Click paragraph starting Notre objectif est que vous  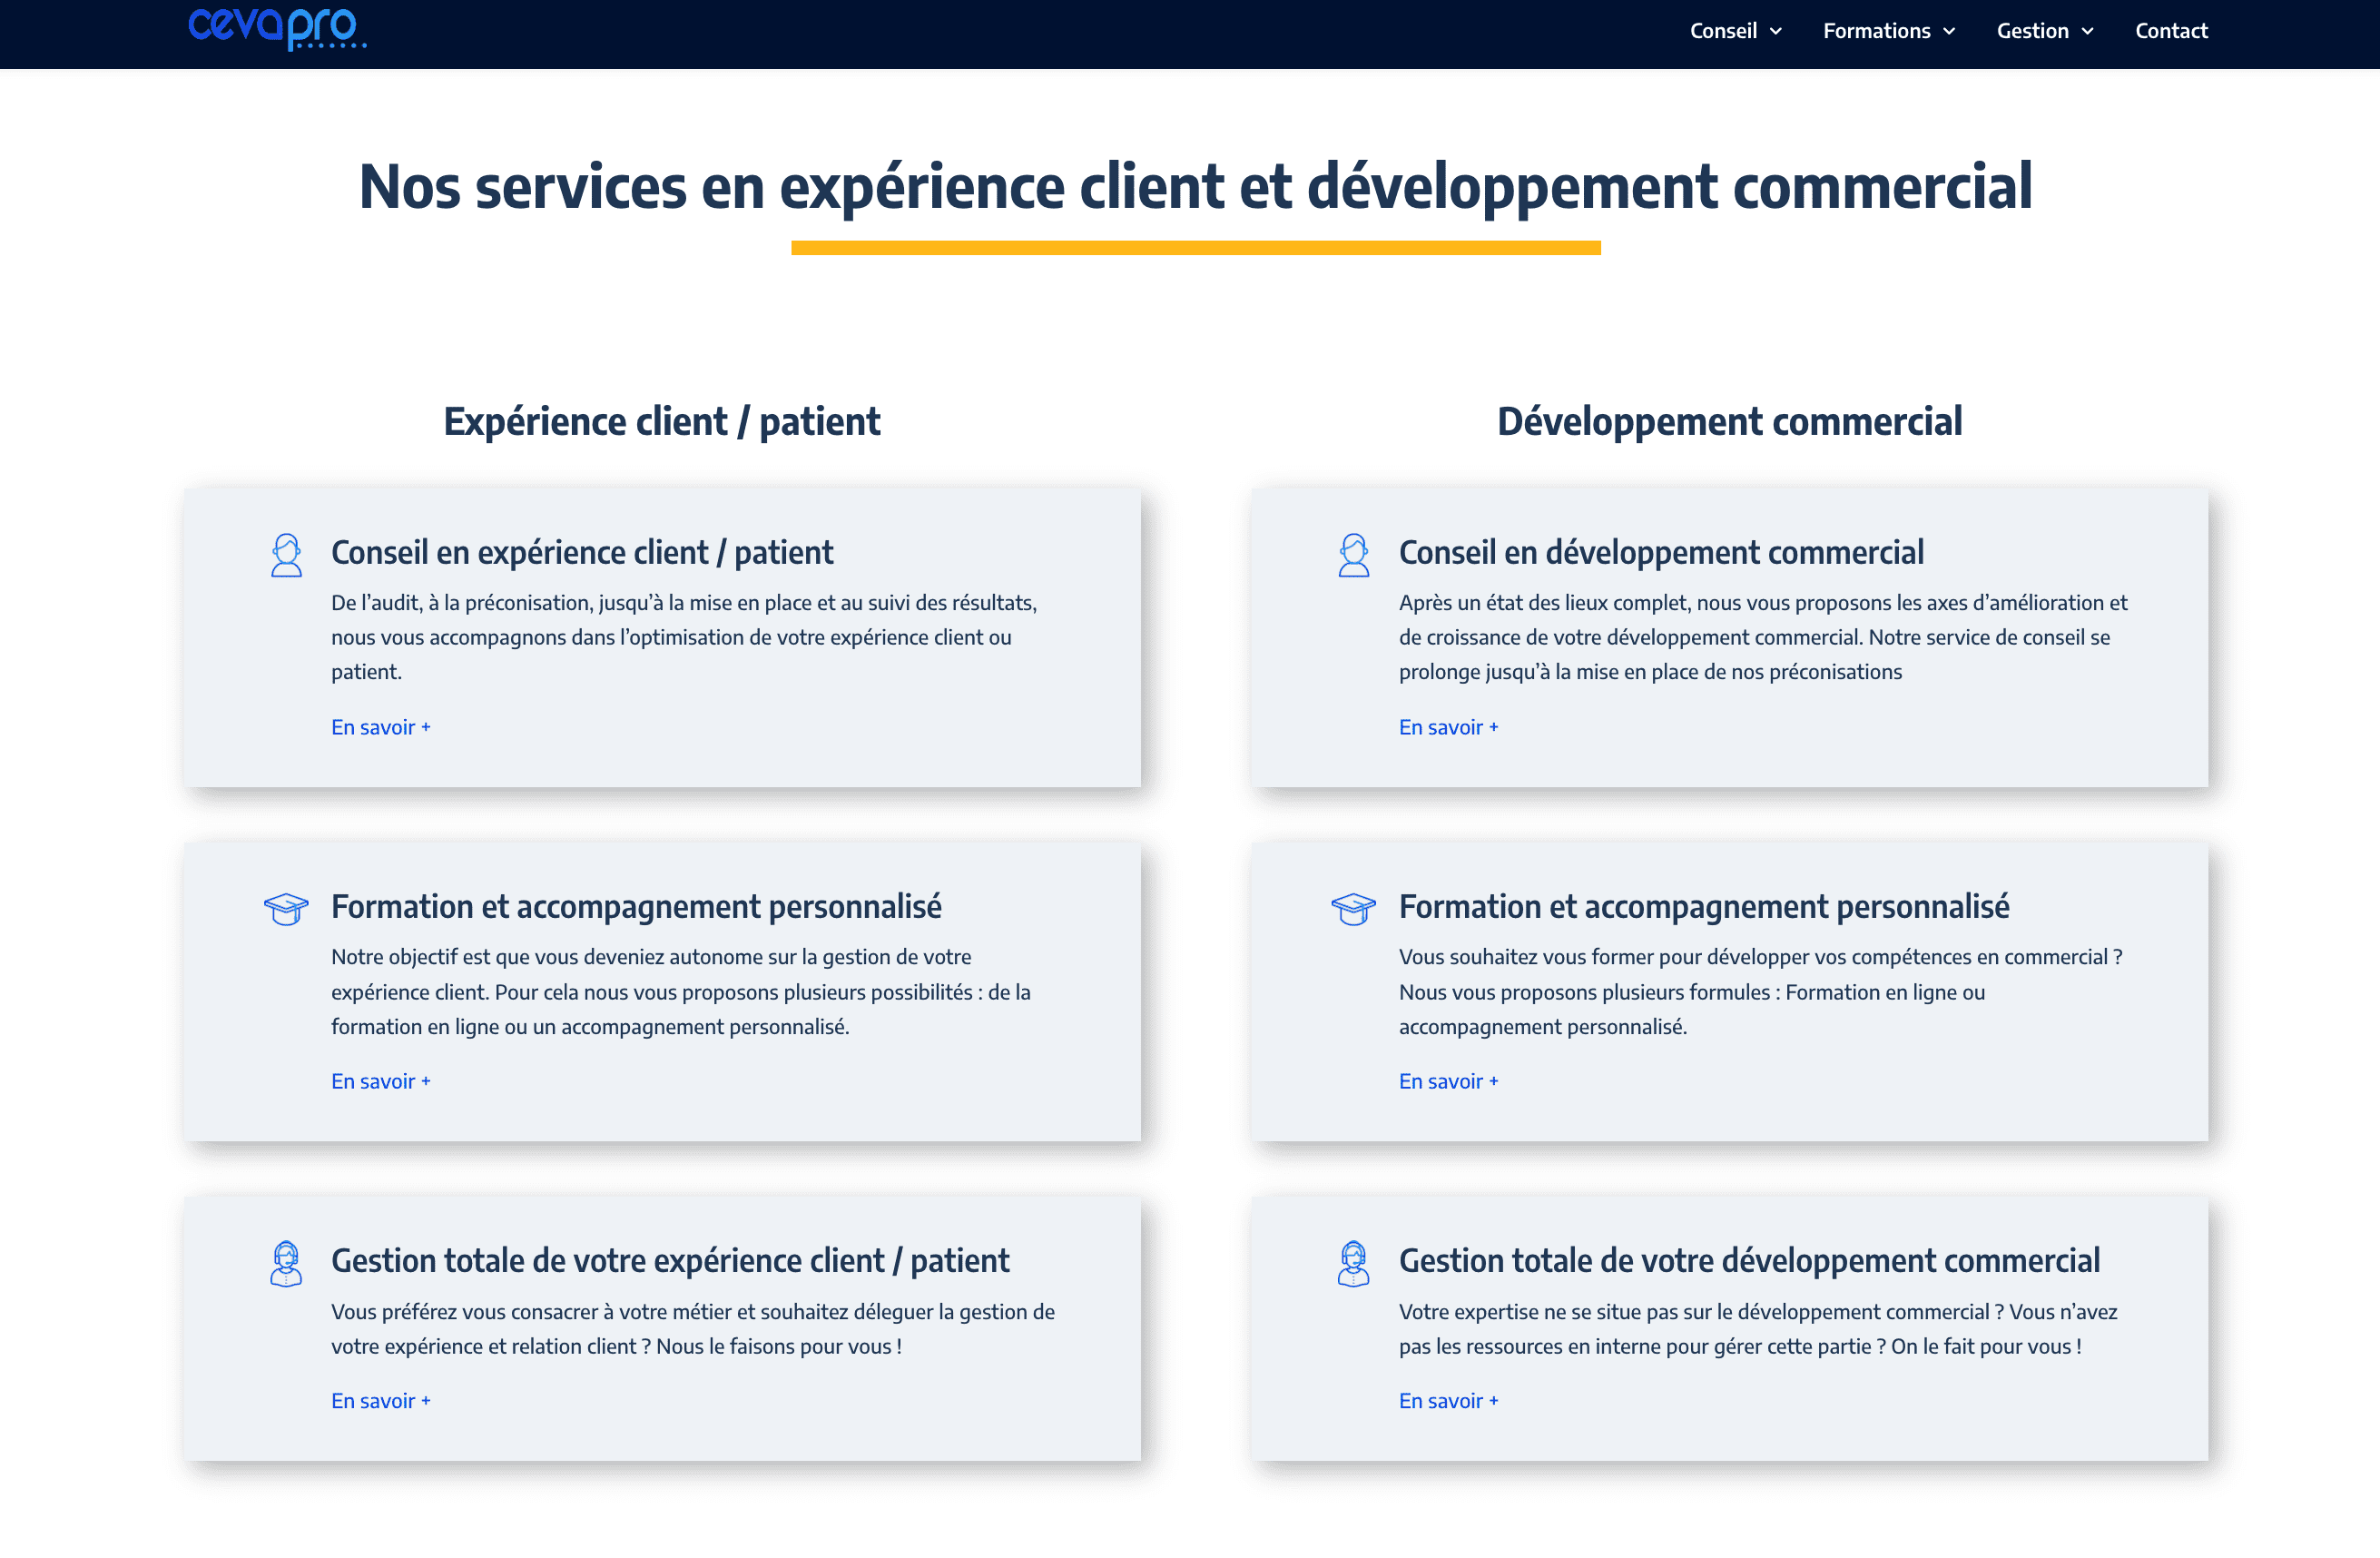(x=681, y=991)
